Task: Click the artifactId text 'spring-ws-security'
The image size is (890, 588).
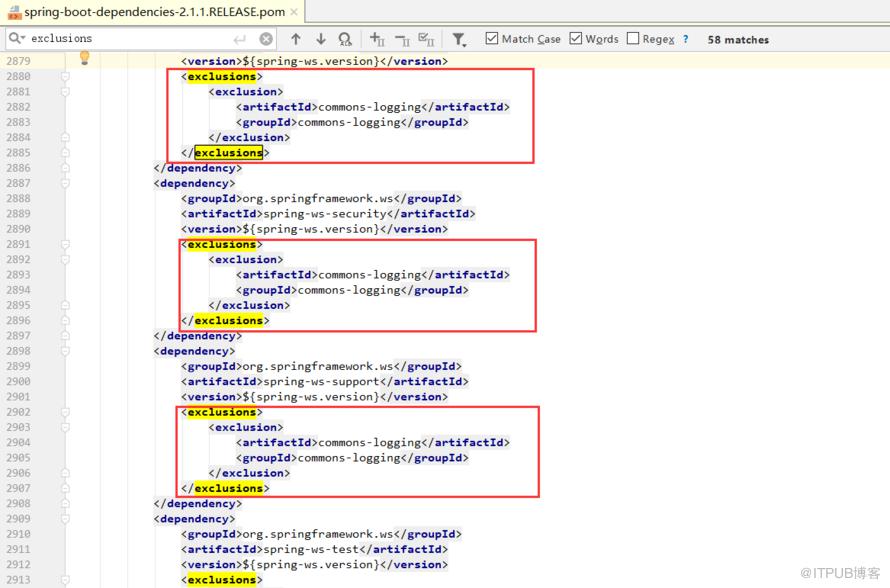Action: pyautogui.click(x=325, y=214)
